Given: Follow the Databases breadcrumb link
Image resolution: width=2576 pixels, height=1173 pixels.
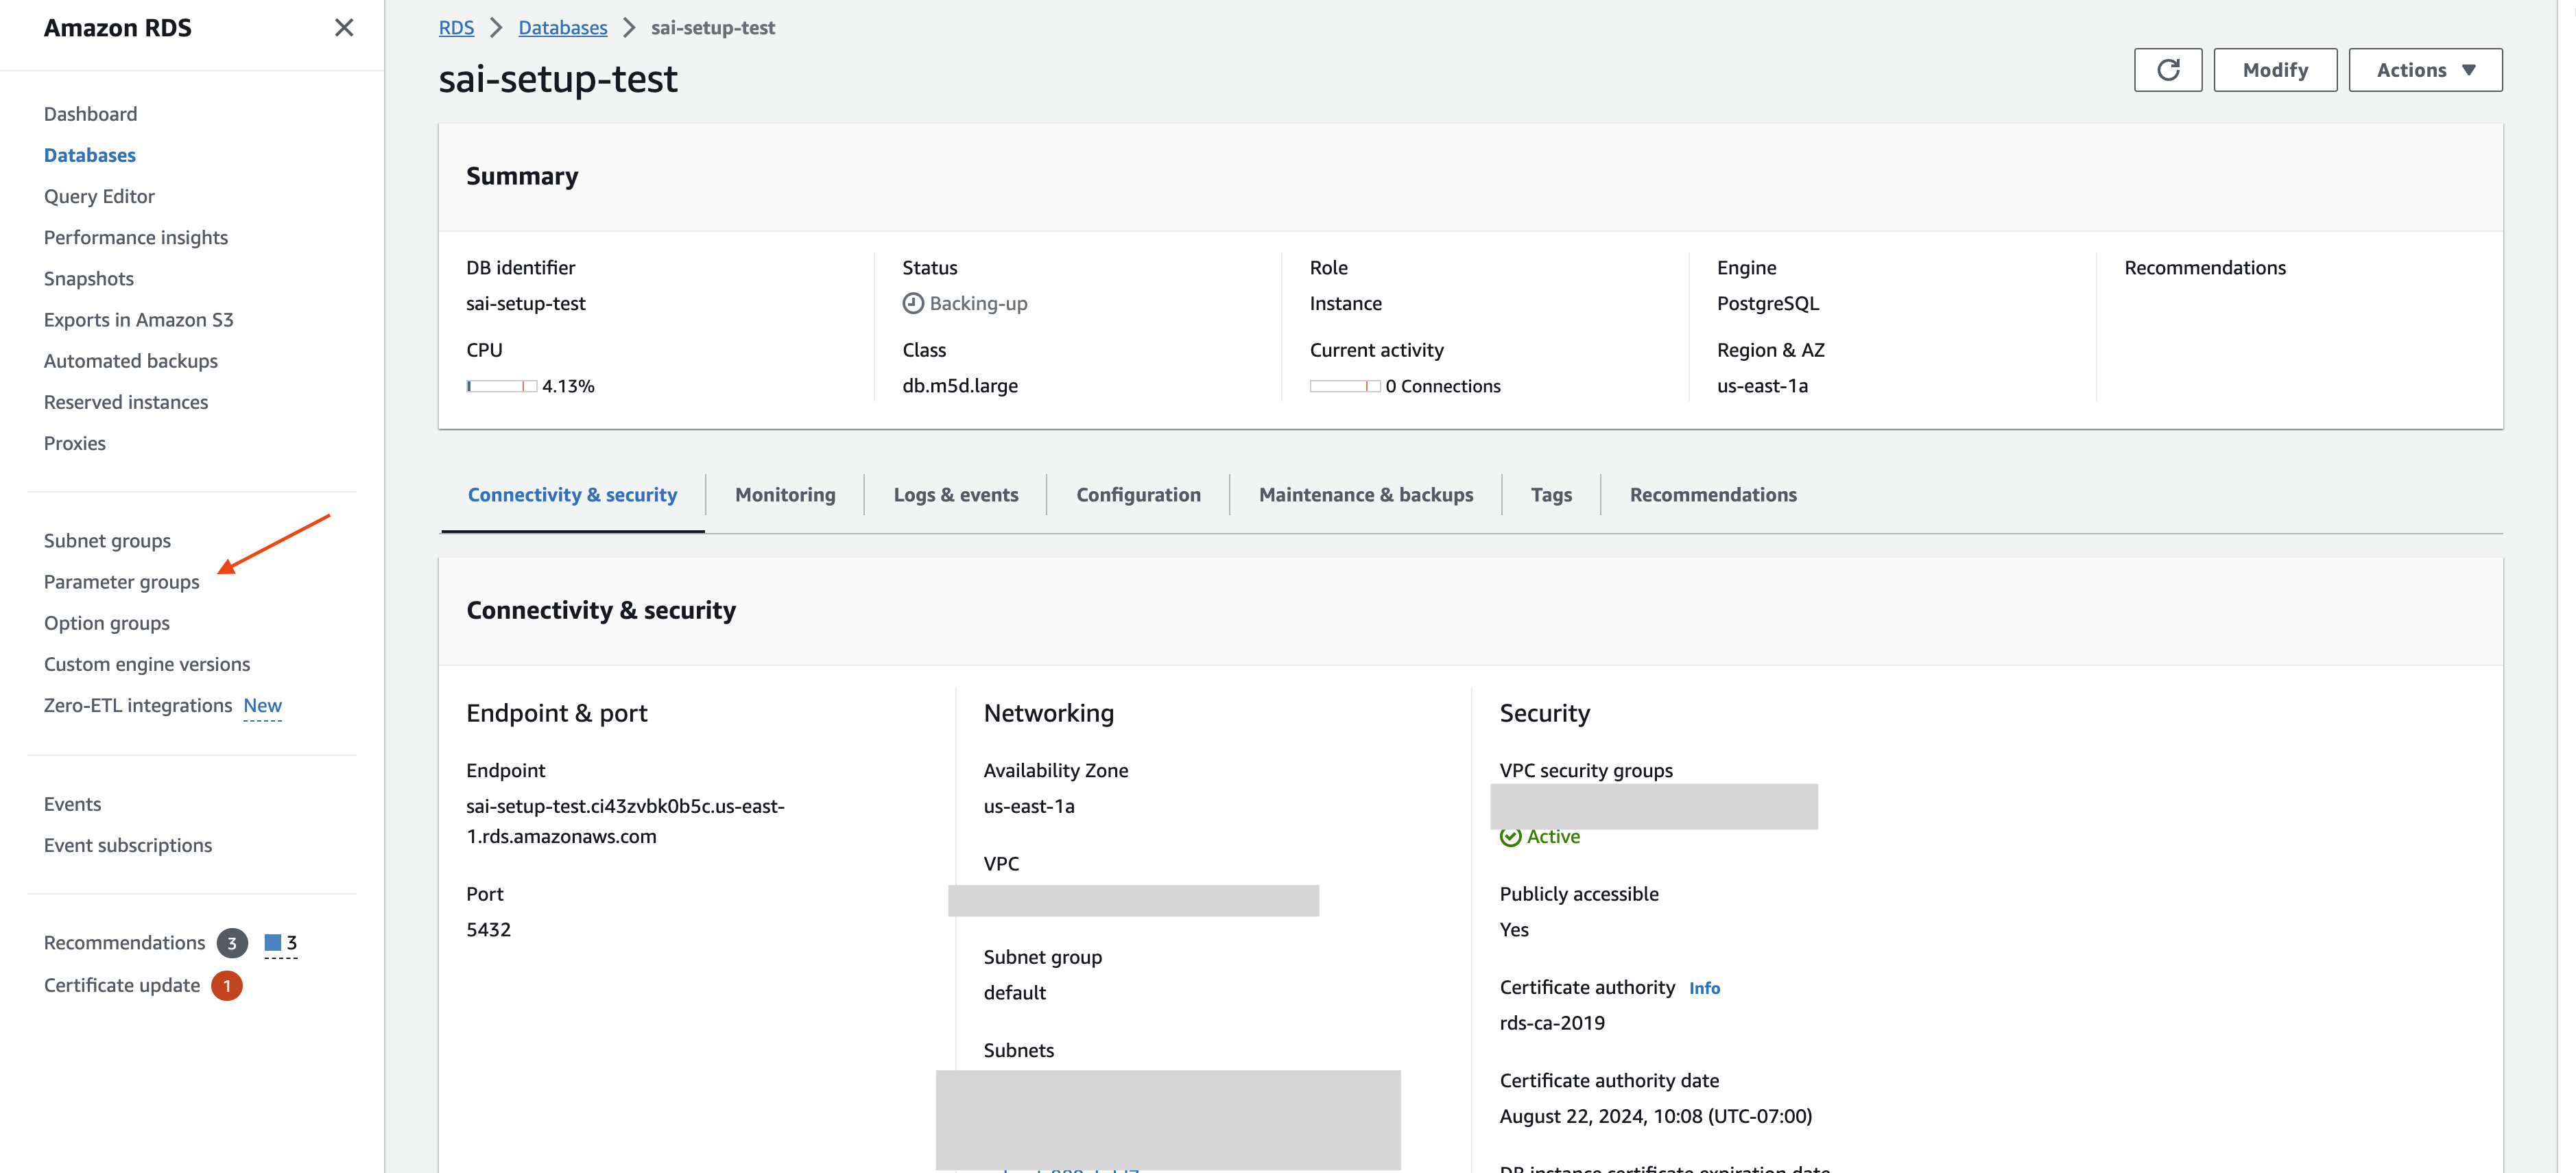Looking at the screenshot, I should (562, 28).
